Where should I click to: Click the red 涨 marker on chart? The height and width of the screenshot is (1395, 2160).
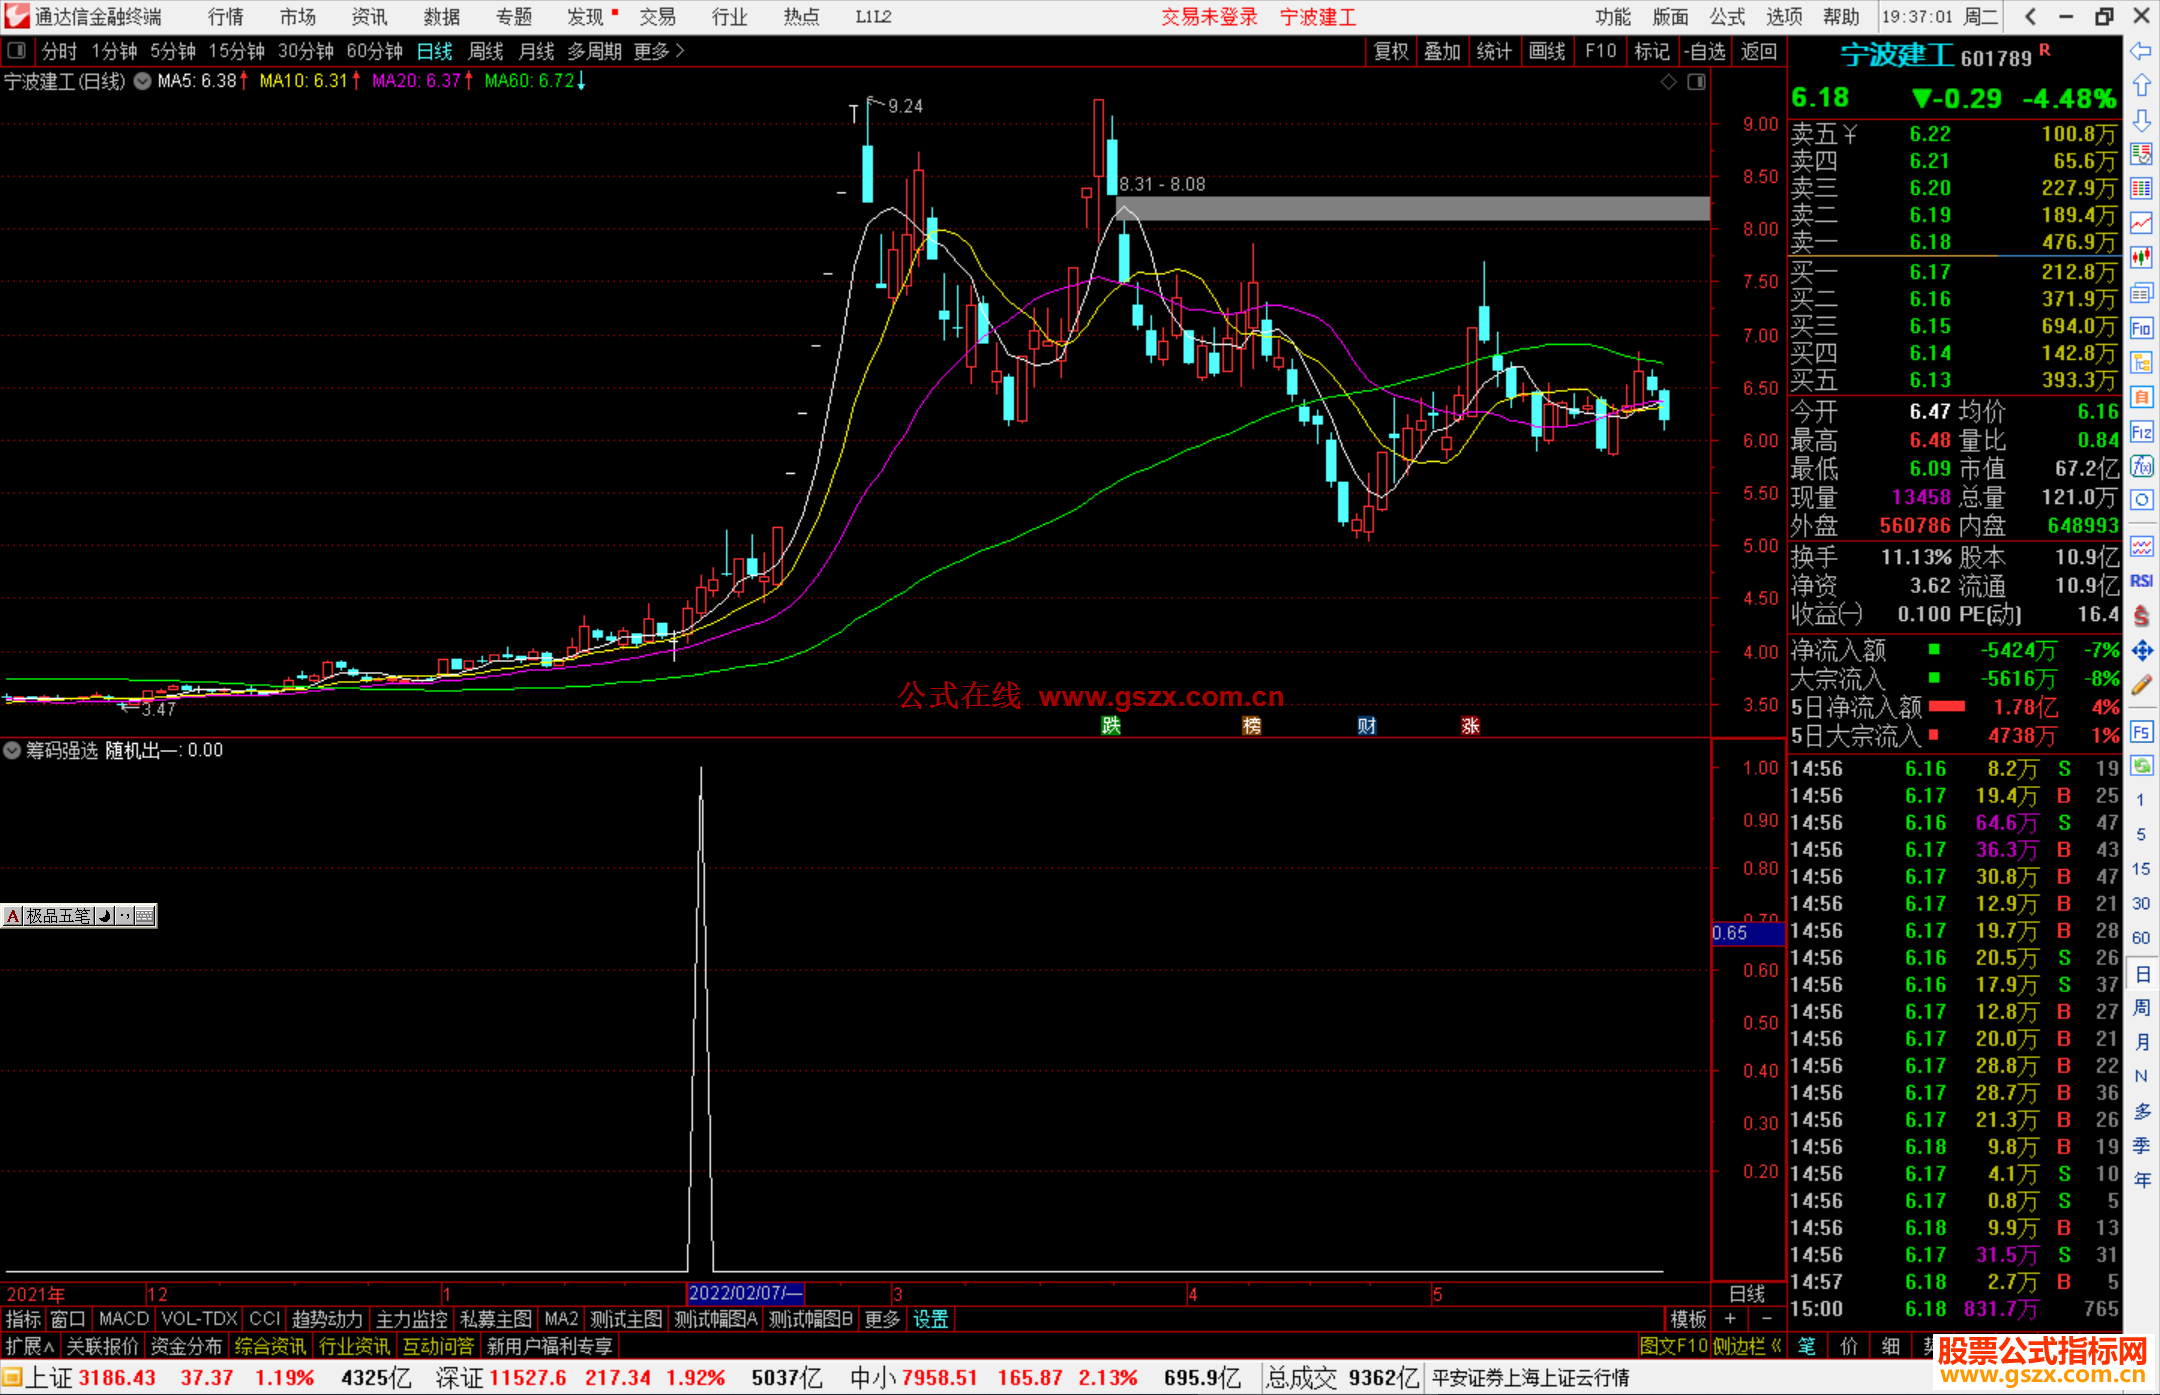coord(1470,725)
